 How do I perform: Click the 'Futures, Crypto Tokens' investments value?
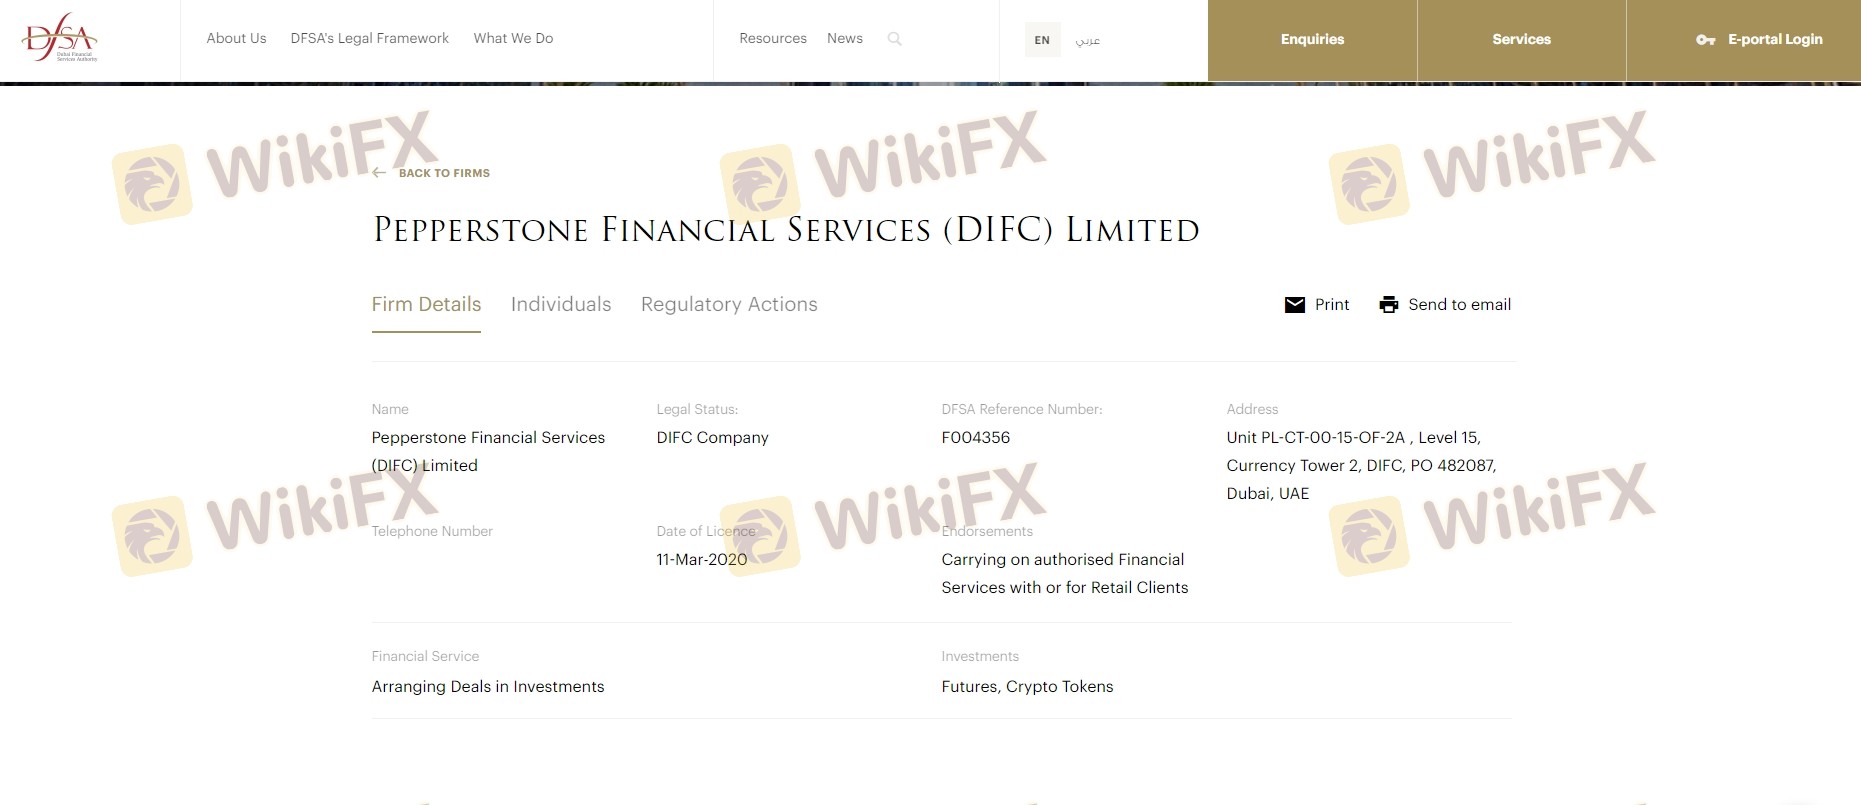1027,687
